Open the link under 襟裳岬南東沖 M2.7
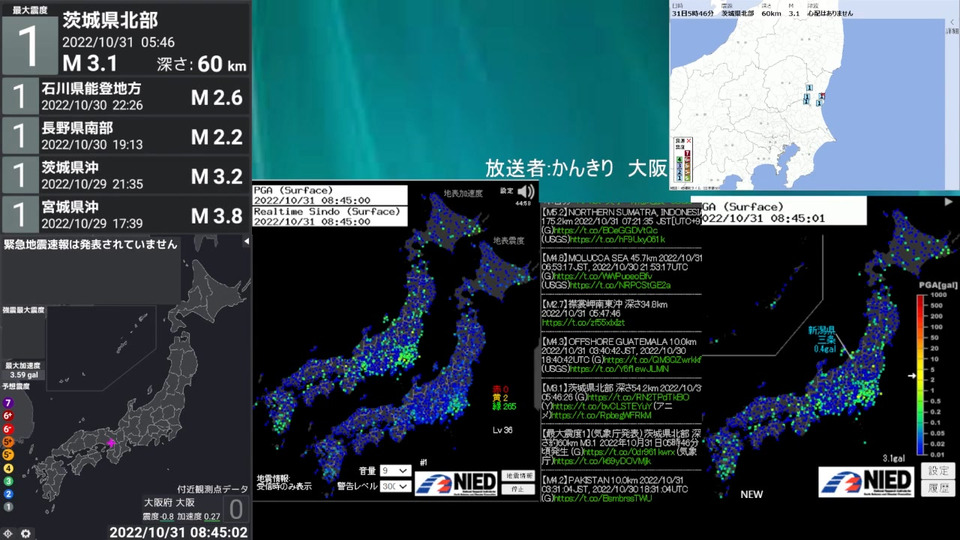This screenshot has width=960, height=540. 583,323
